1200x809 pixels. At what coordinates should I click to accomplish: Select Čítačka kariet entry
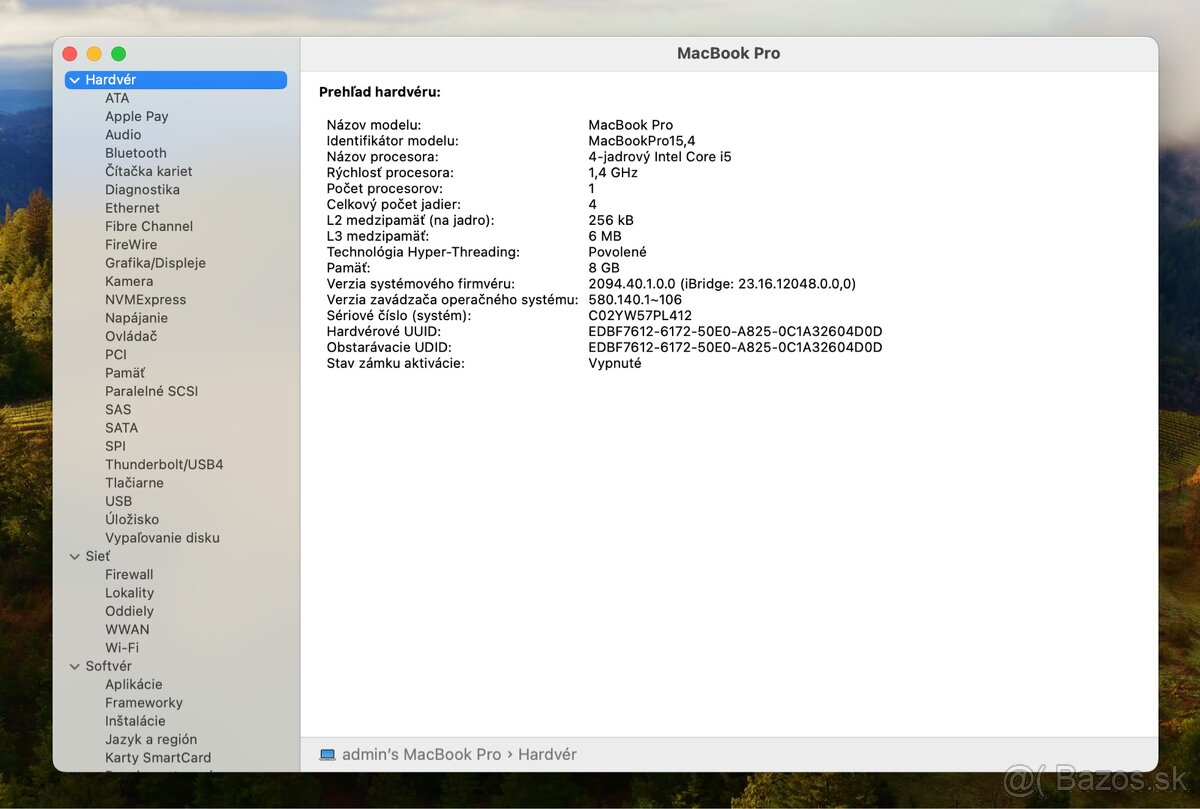149,171
